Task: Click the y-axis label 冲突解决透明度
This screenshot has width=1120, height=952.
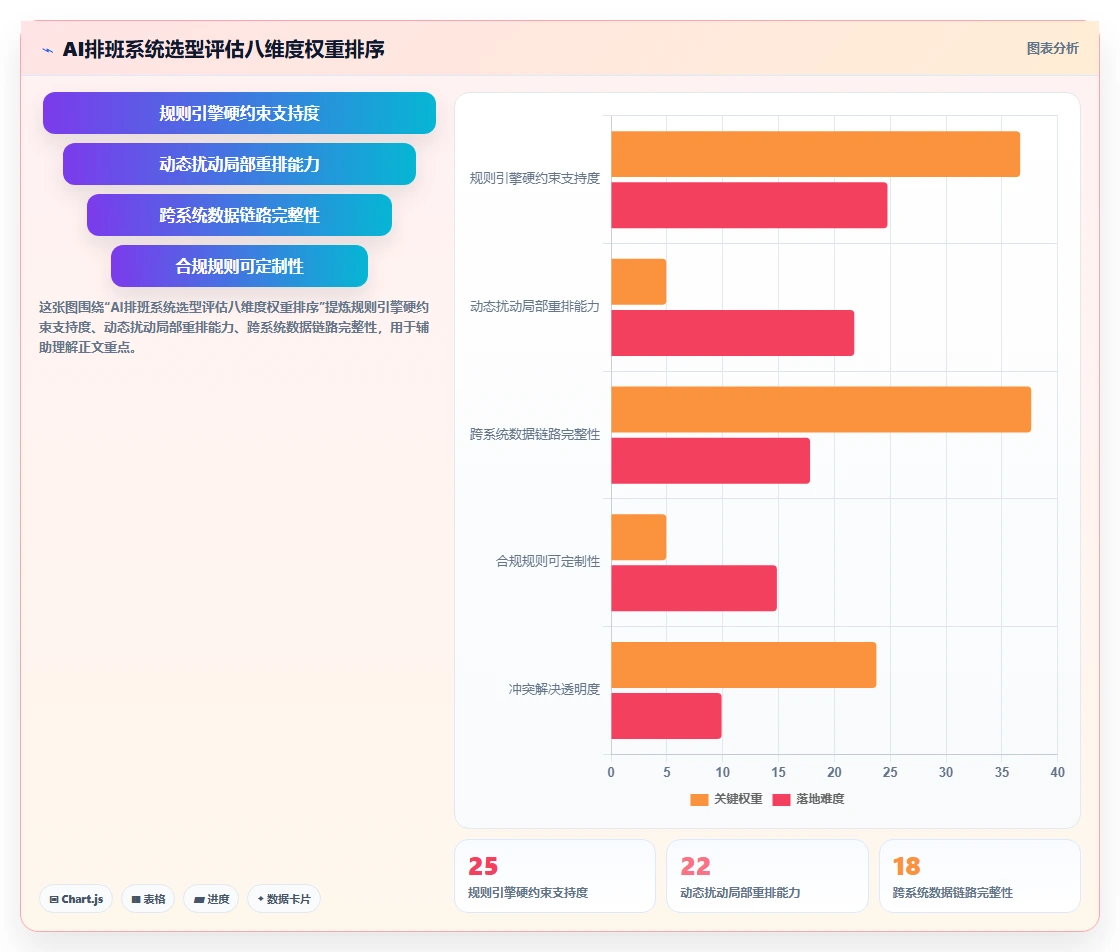Action: [554, 689]
